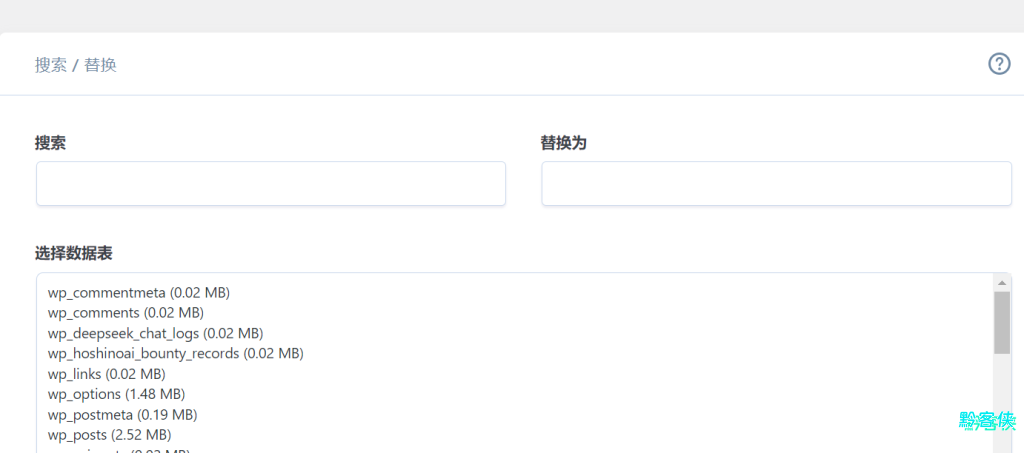The width and height of the screenshot is (1024, 453).
Task: Click the cyan watermark text at bottom right
Action: (986, 421)
